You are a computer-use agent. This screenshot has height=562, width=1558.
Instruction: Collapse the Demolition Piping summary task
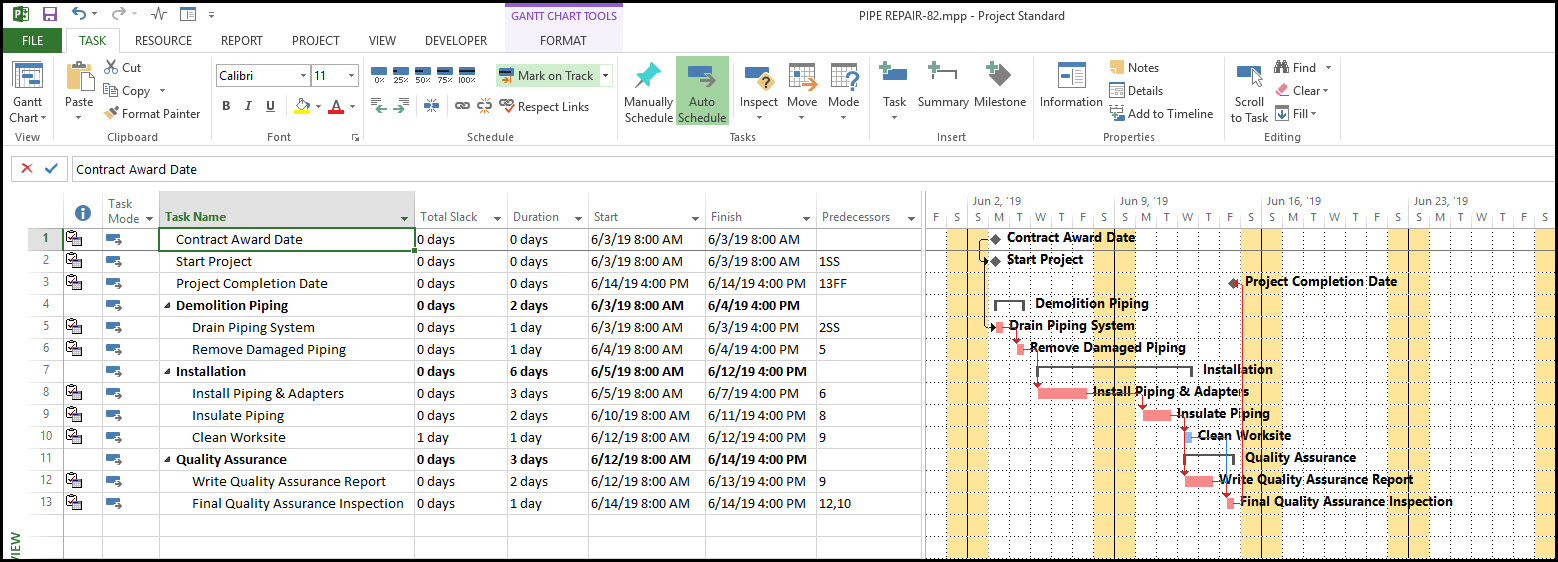[x=167, y=306]
